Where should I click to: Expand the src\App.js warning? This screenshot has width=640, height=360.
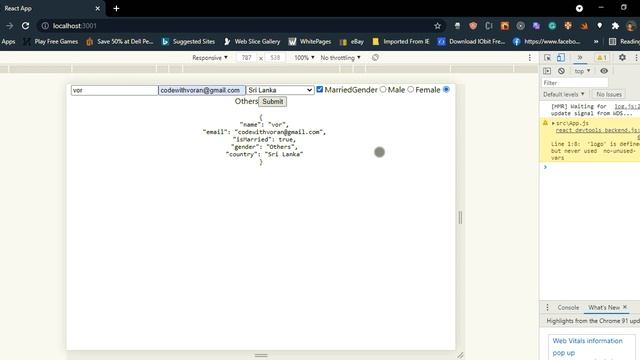pyautogui.click(x=553, y=123)
